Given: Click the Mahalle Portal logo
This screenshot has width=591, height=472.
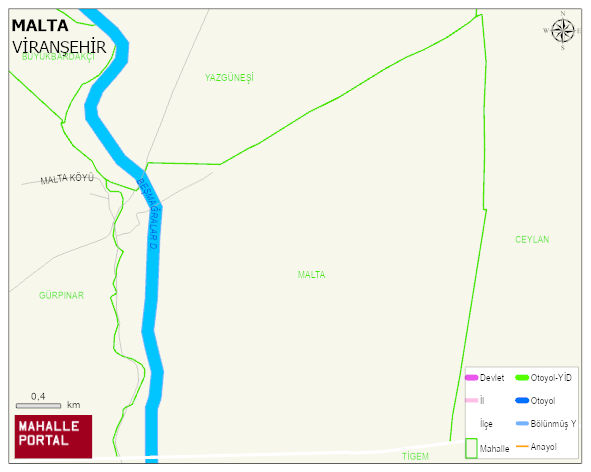Looking at the screenshot, I should click(53, 437).
